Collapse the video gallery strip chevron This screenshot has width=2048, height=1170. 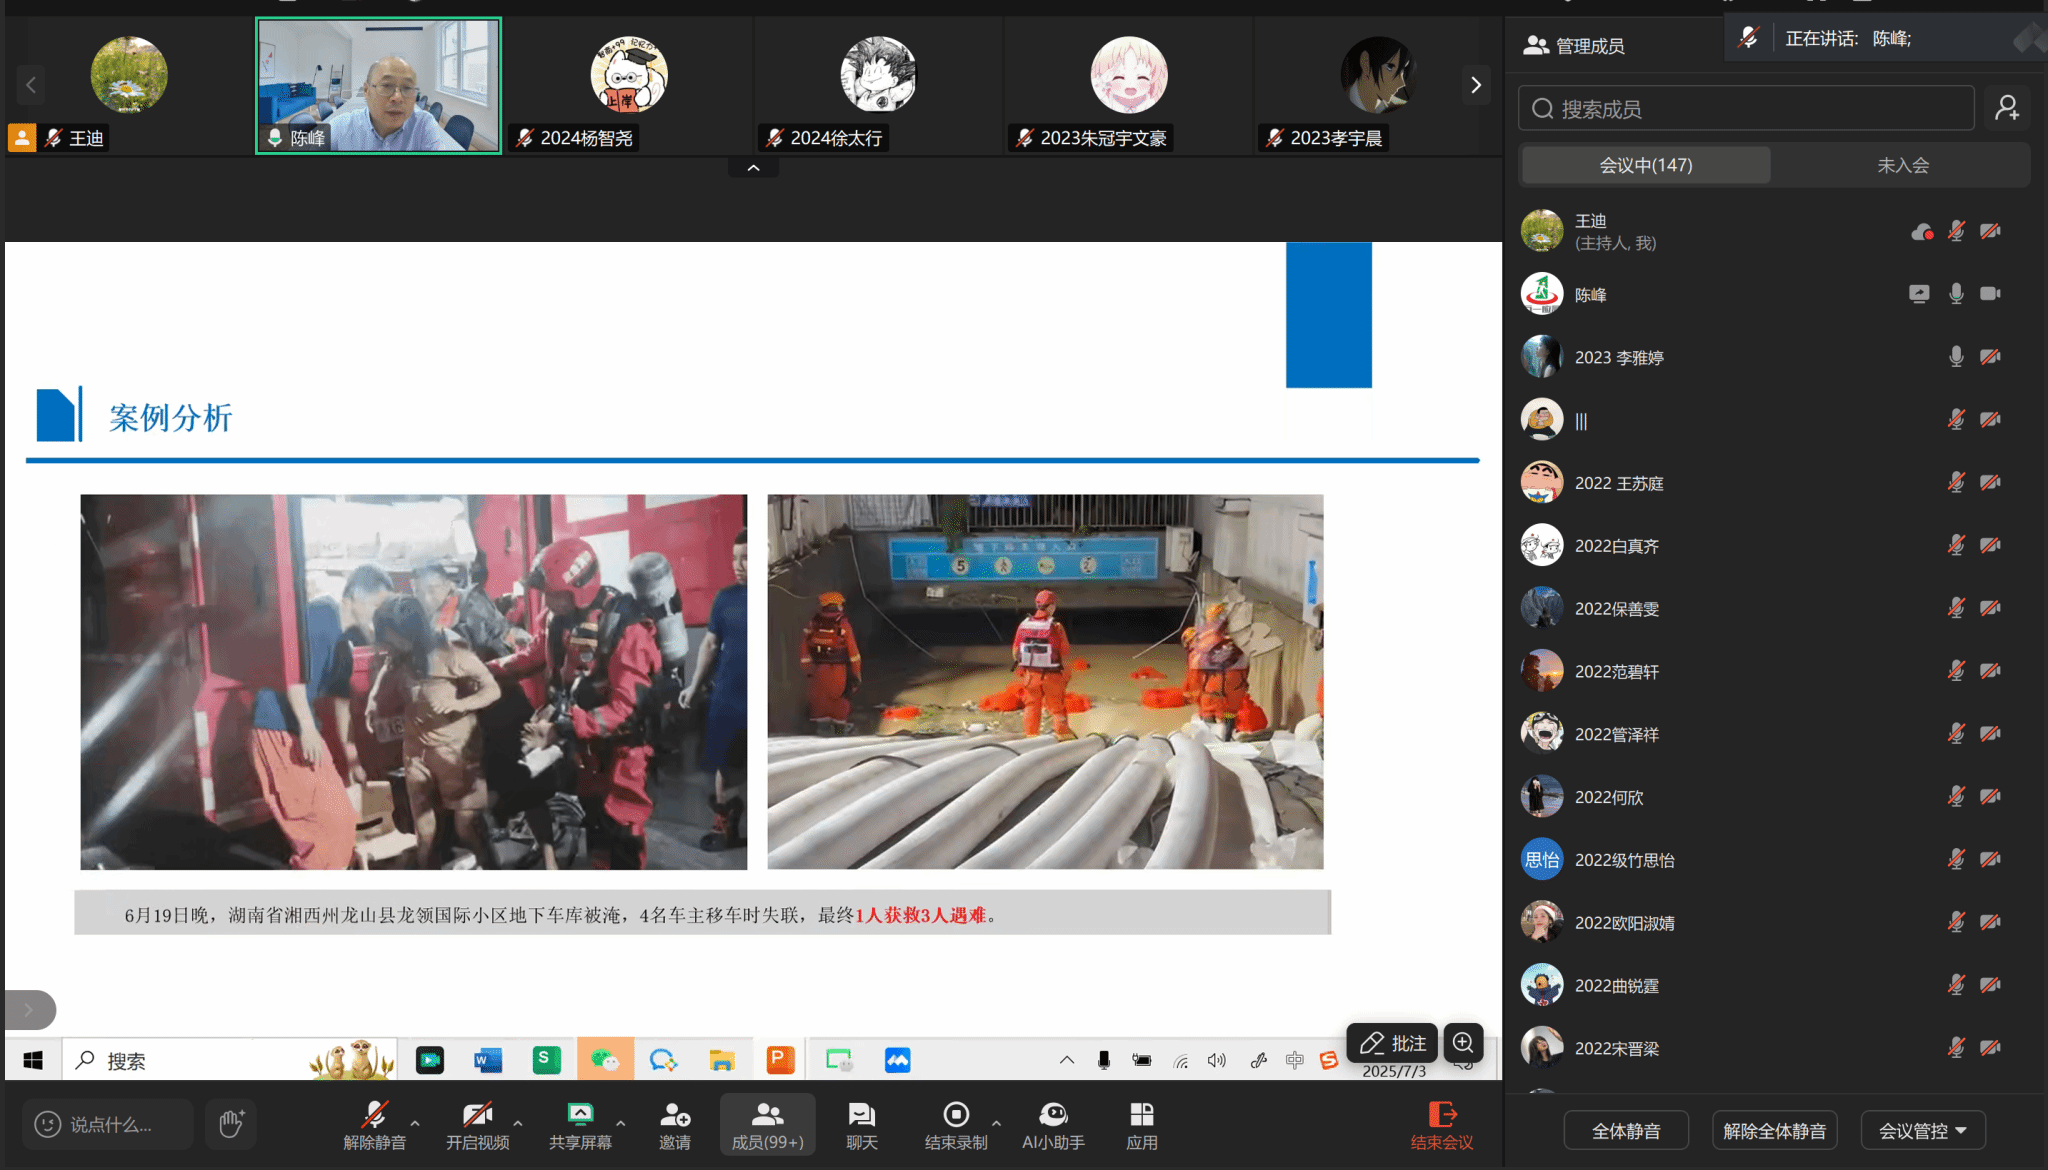coord(754,168)
